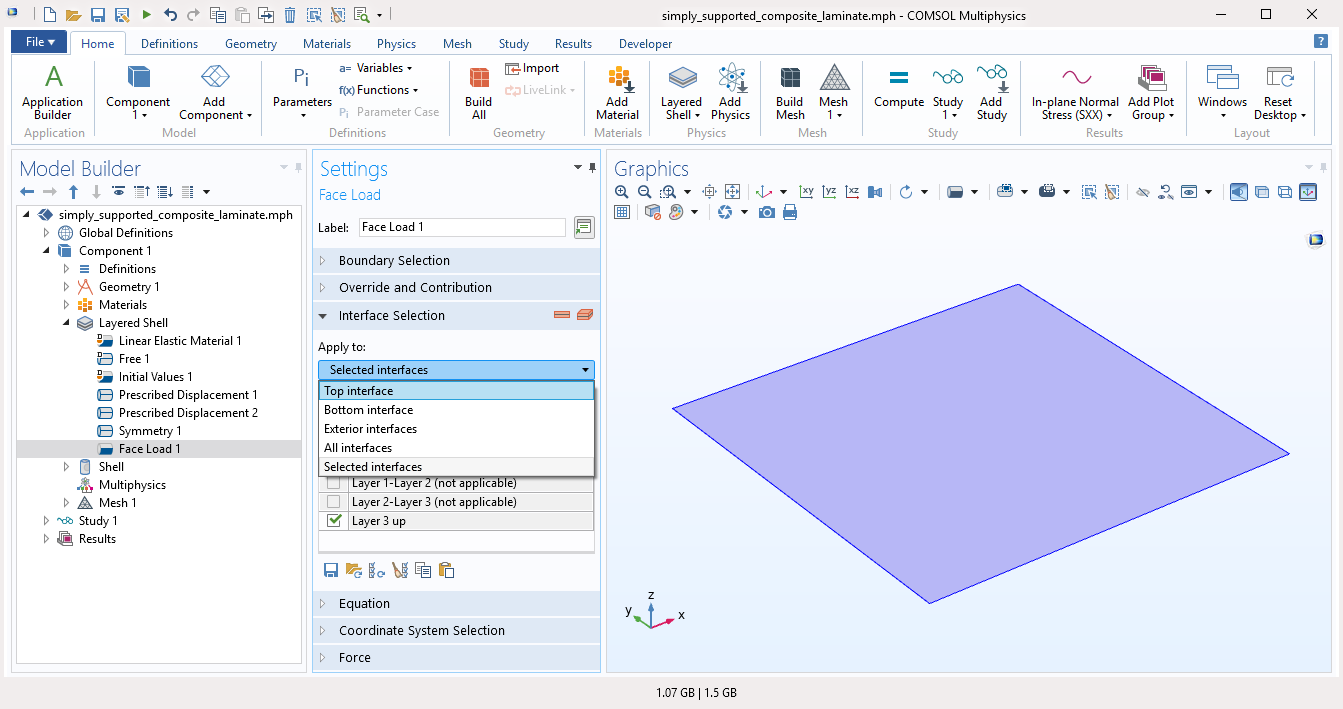1343x709 pixels.
Task: Click the Label text field
Action: [x=461, y=227]
